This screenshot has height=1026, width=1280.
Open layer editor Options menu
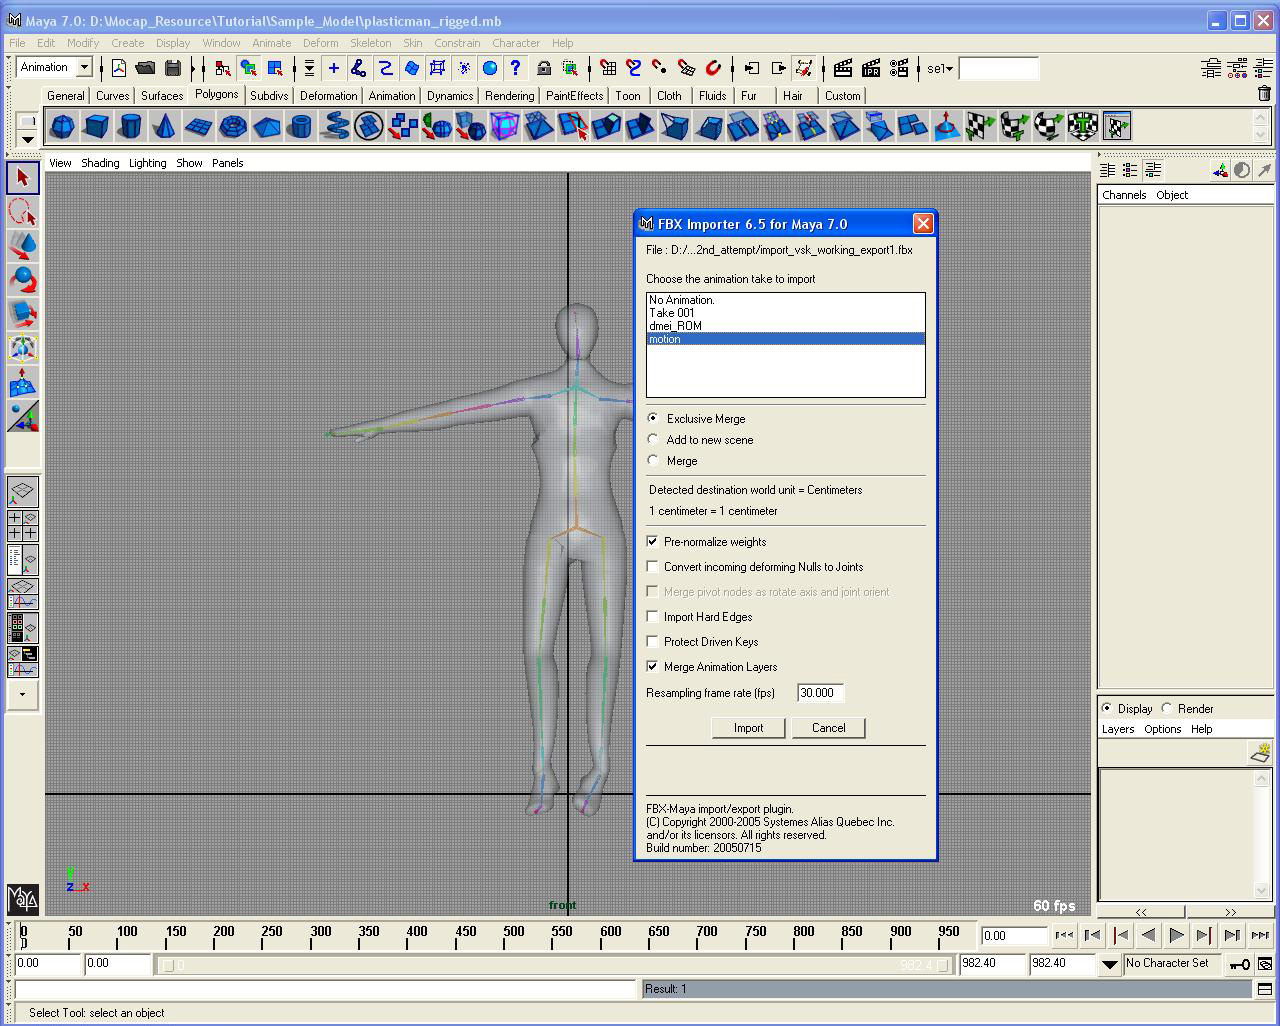[1162, 729]
